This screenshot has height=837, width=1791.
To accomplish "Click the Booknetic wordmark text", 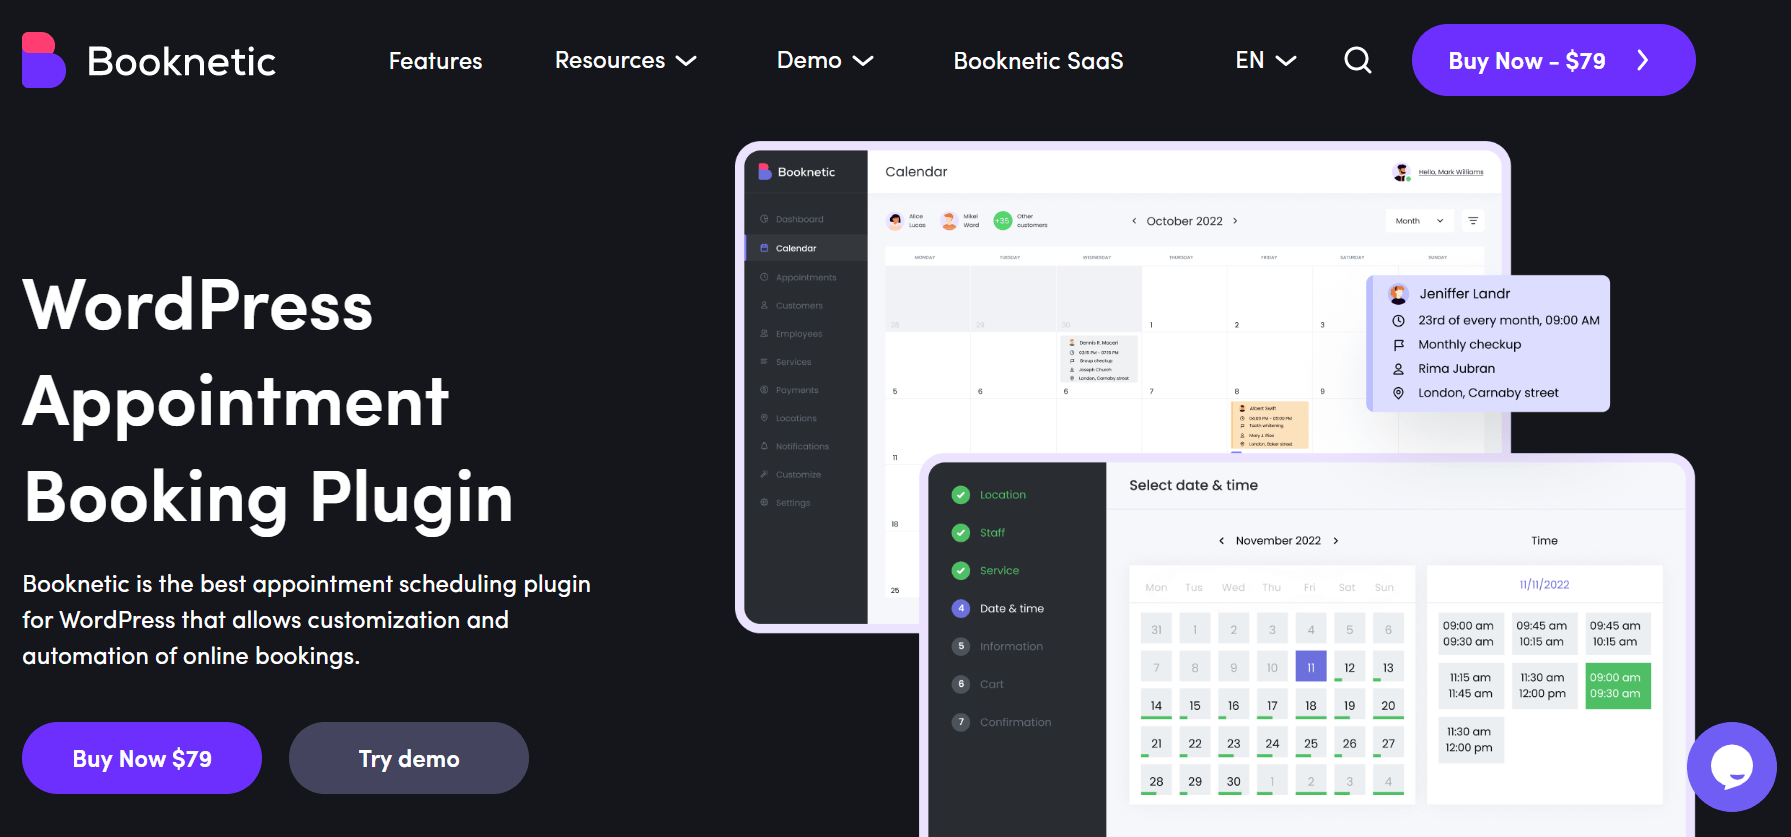I will pyautogui.click(x=181, y=61).
